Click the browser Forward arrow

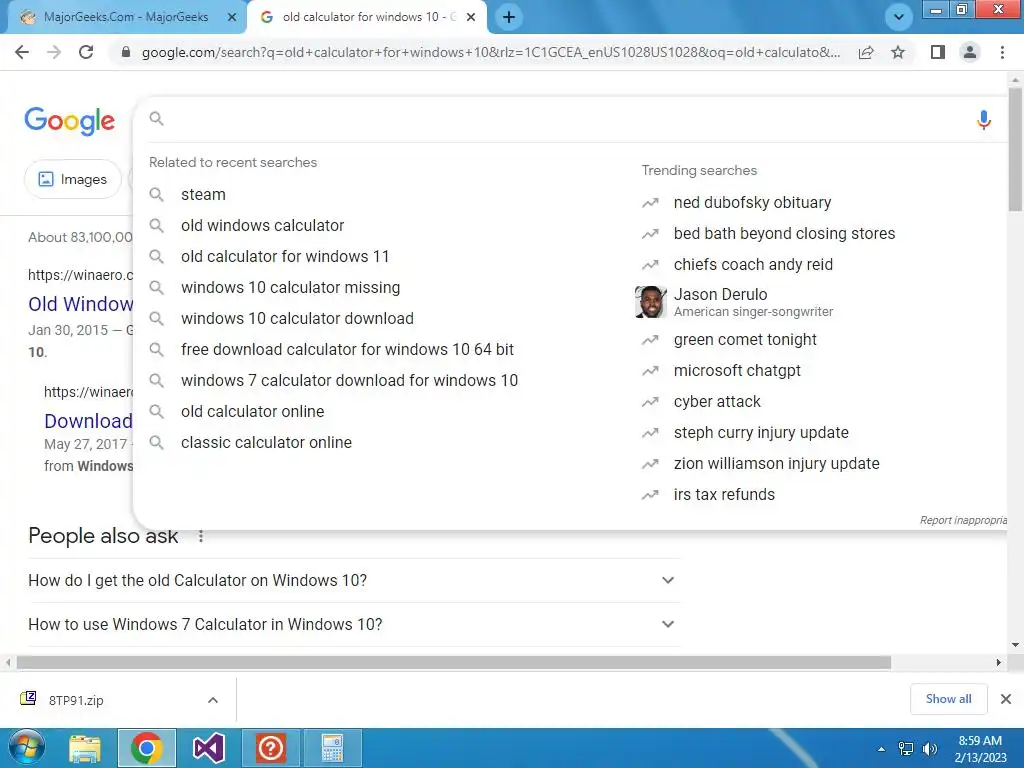point(54,52)
